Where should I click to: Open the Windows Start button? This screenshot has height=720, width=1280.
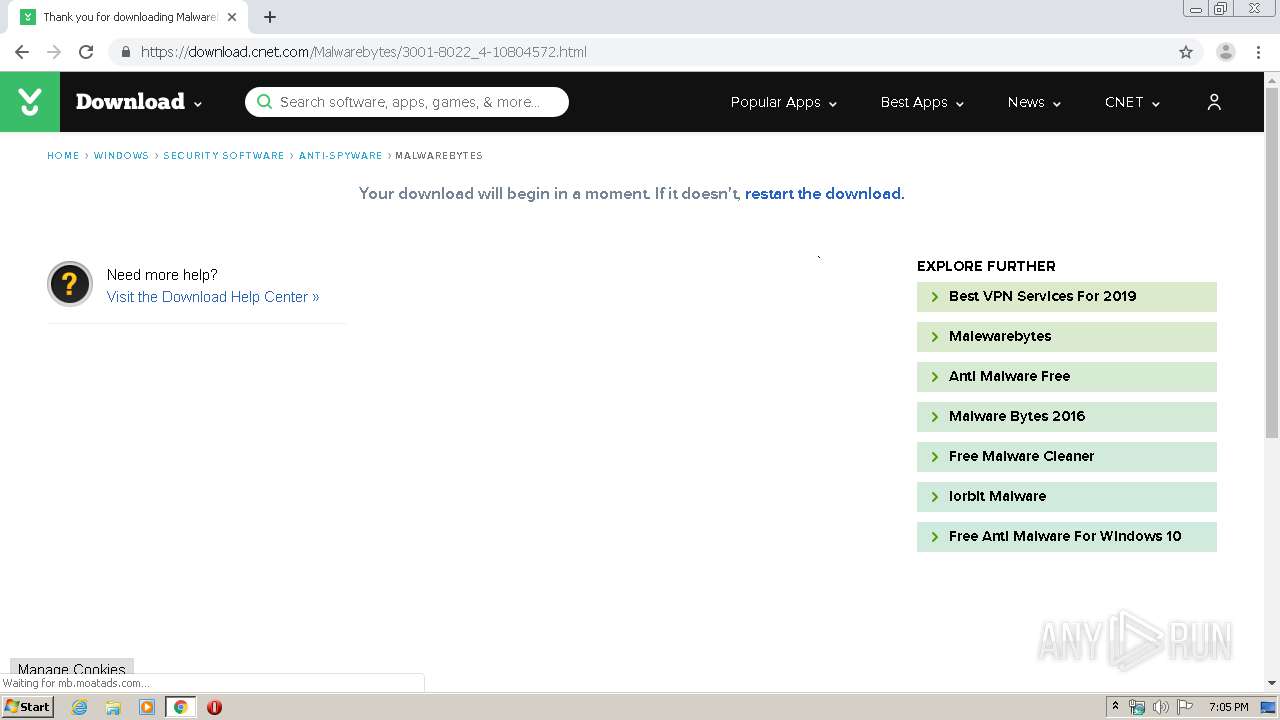[27, 707]
